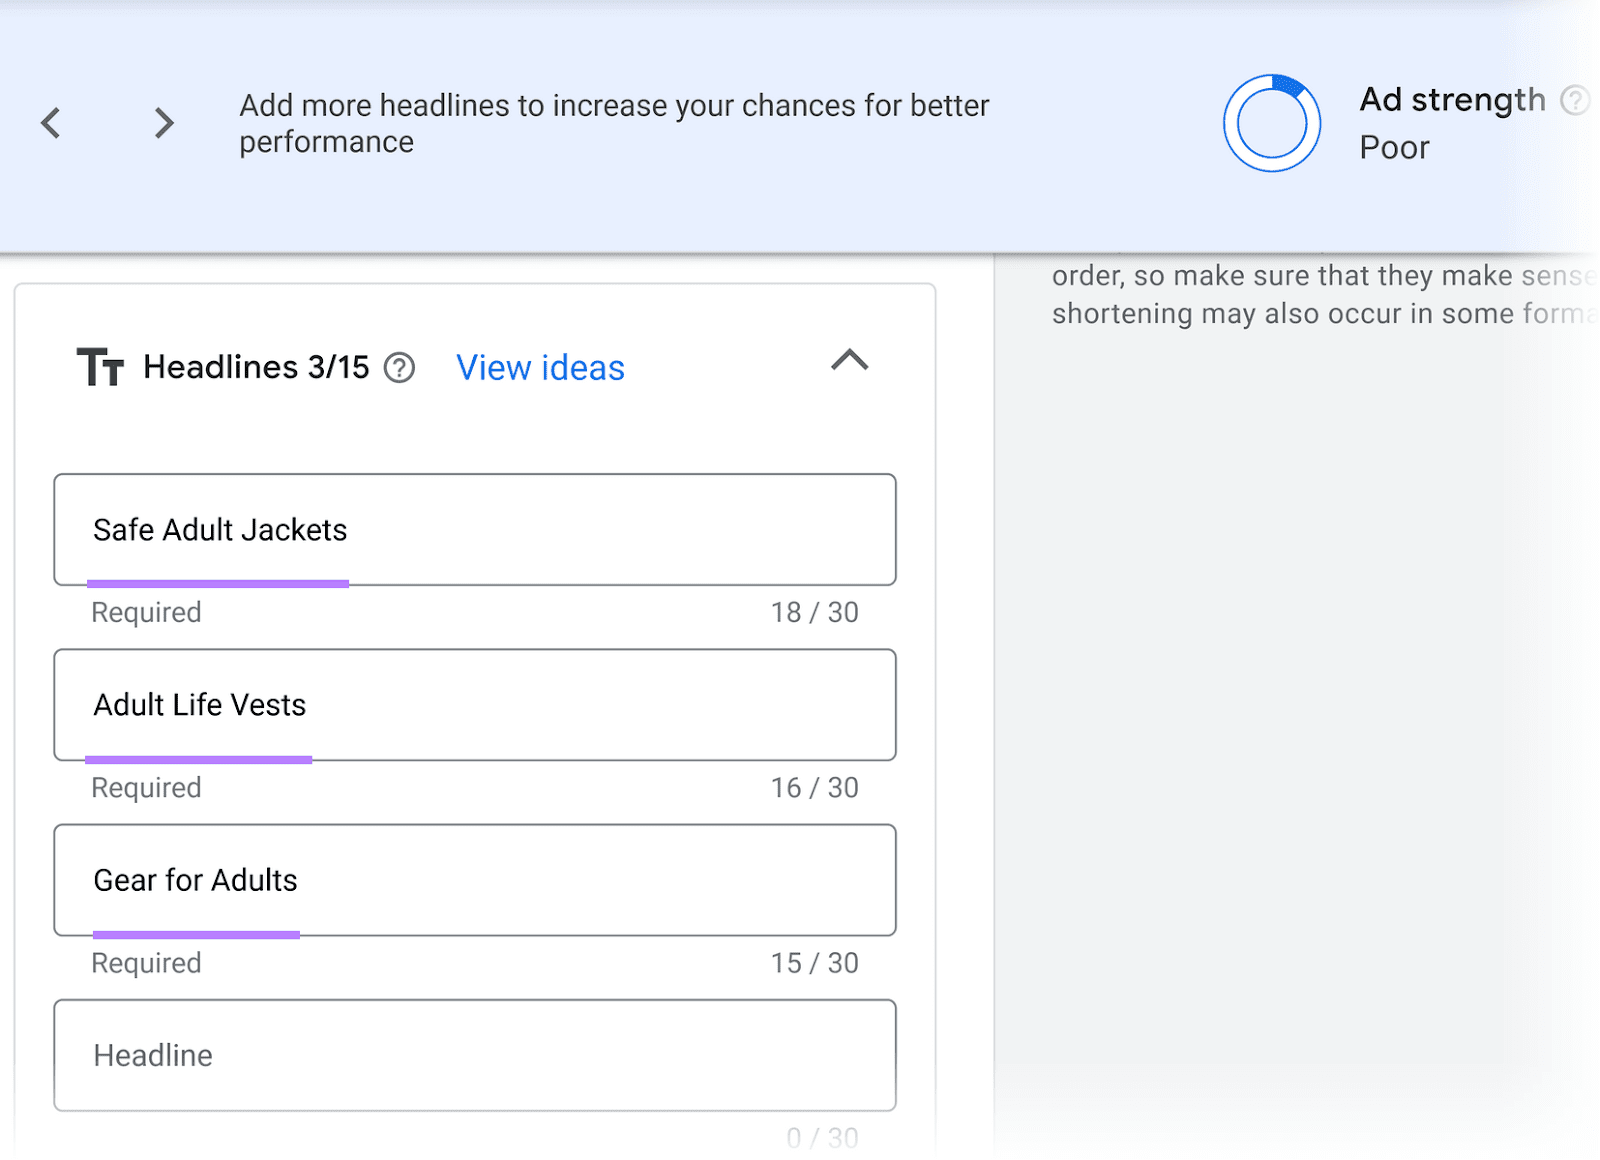Click the 18 / 30 character counter

coord(814,612)
